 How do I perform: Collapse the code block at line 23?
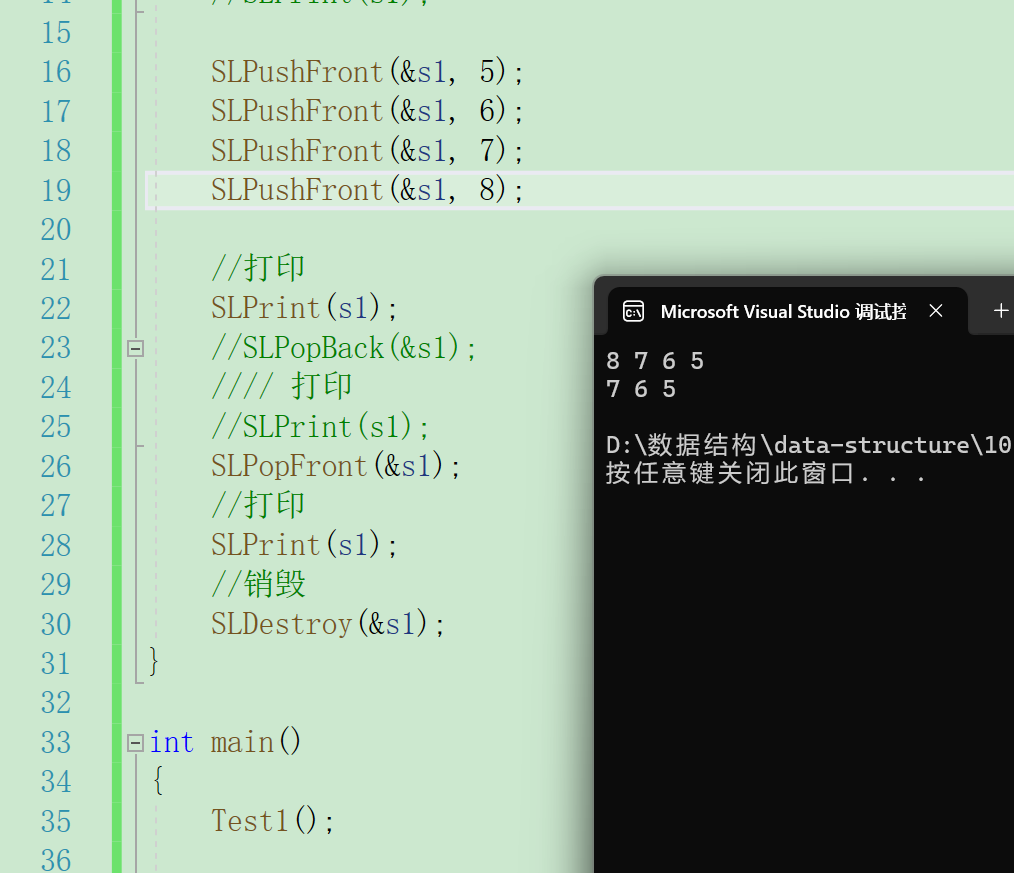point(135,349)
